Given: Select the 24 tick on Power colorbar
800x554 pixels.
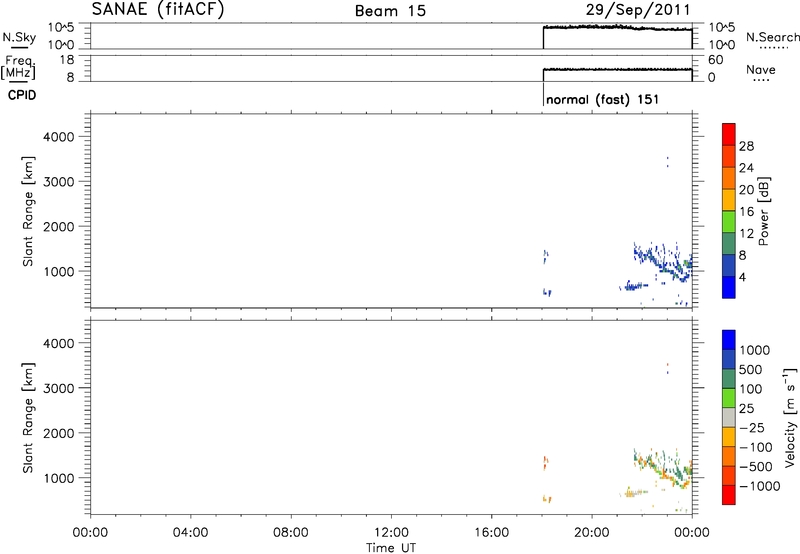Looking at the screenshot, I should (746, 168).
